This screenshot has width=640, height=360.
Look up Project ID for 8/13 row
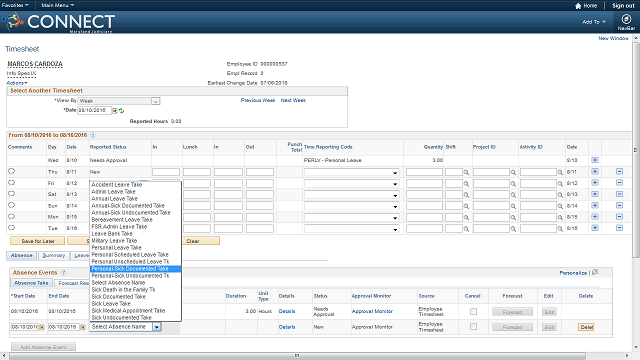point(513,195)
